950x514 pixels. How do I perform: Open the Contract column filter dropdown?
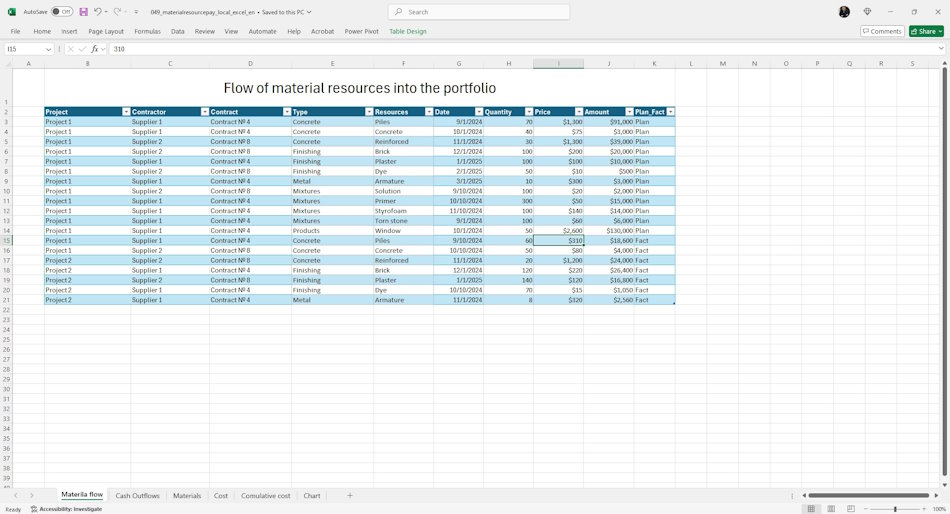point(287,112)
